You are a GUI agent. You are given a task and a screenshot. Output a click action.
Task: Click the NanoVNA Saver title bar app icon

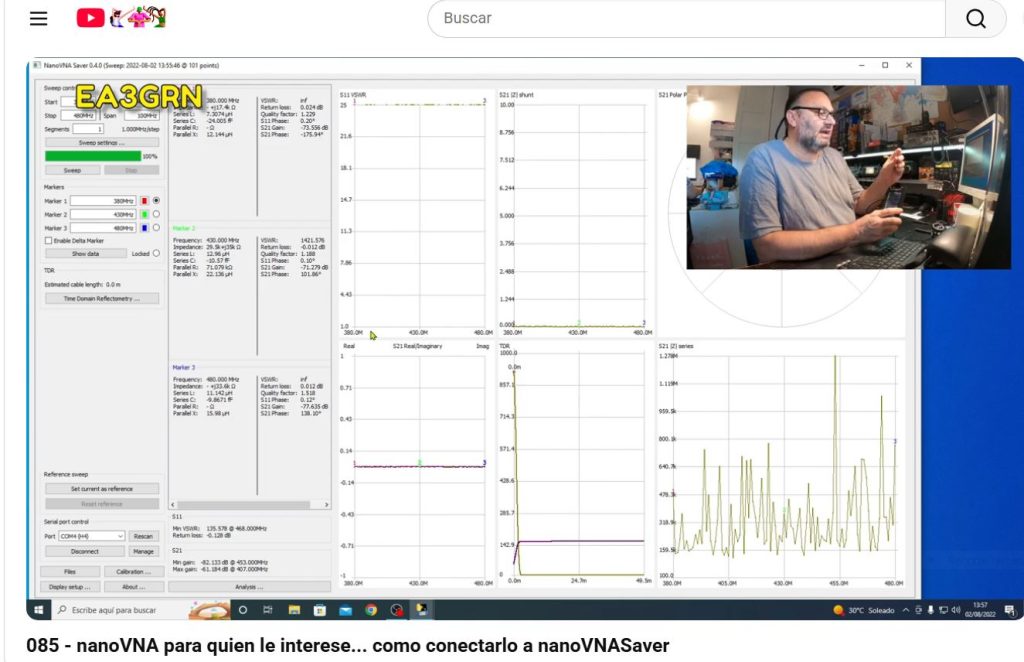(x=37, y=65)
